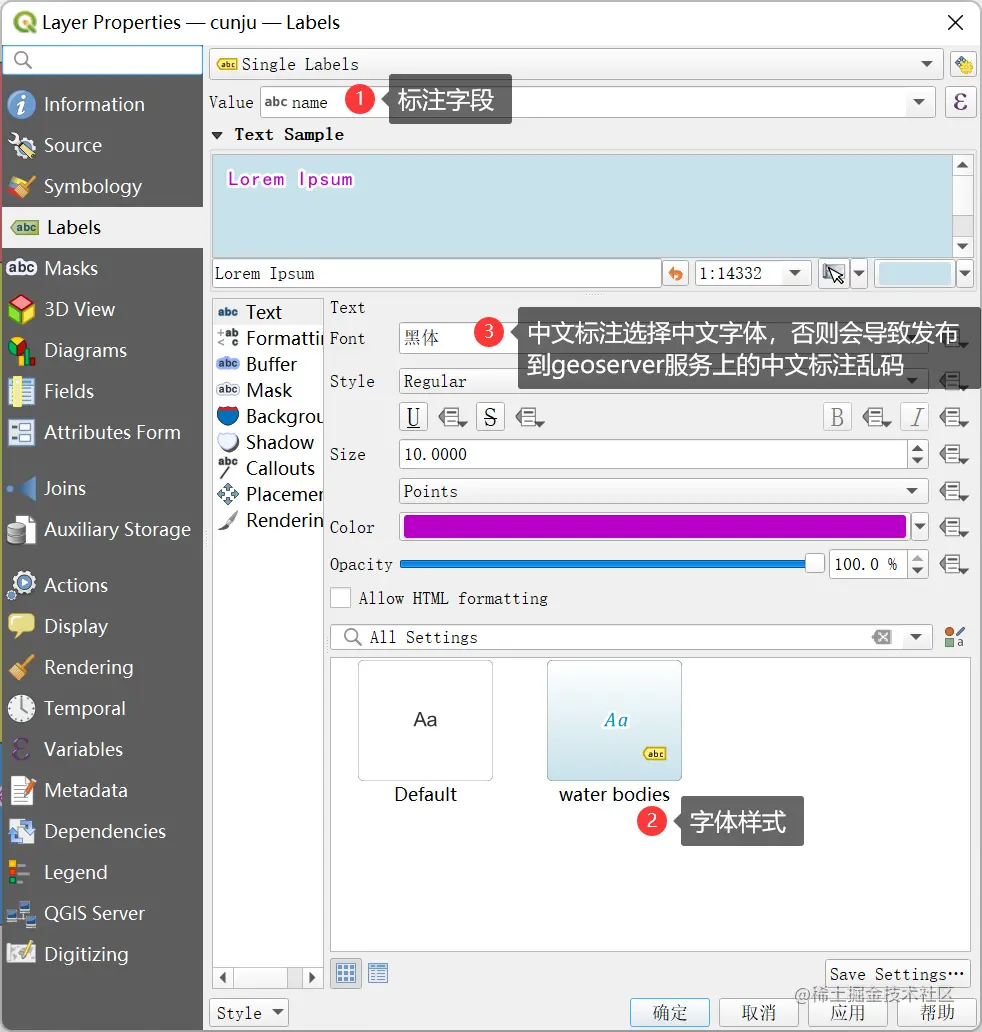Screen dimensions: 982x1032
Task: Select the Callouts settings tab
Action: (268, 468)
